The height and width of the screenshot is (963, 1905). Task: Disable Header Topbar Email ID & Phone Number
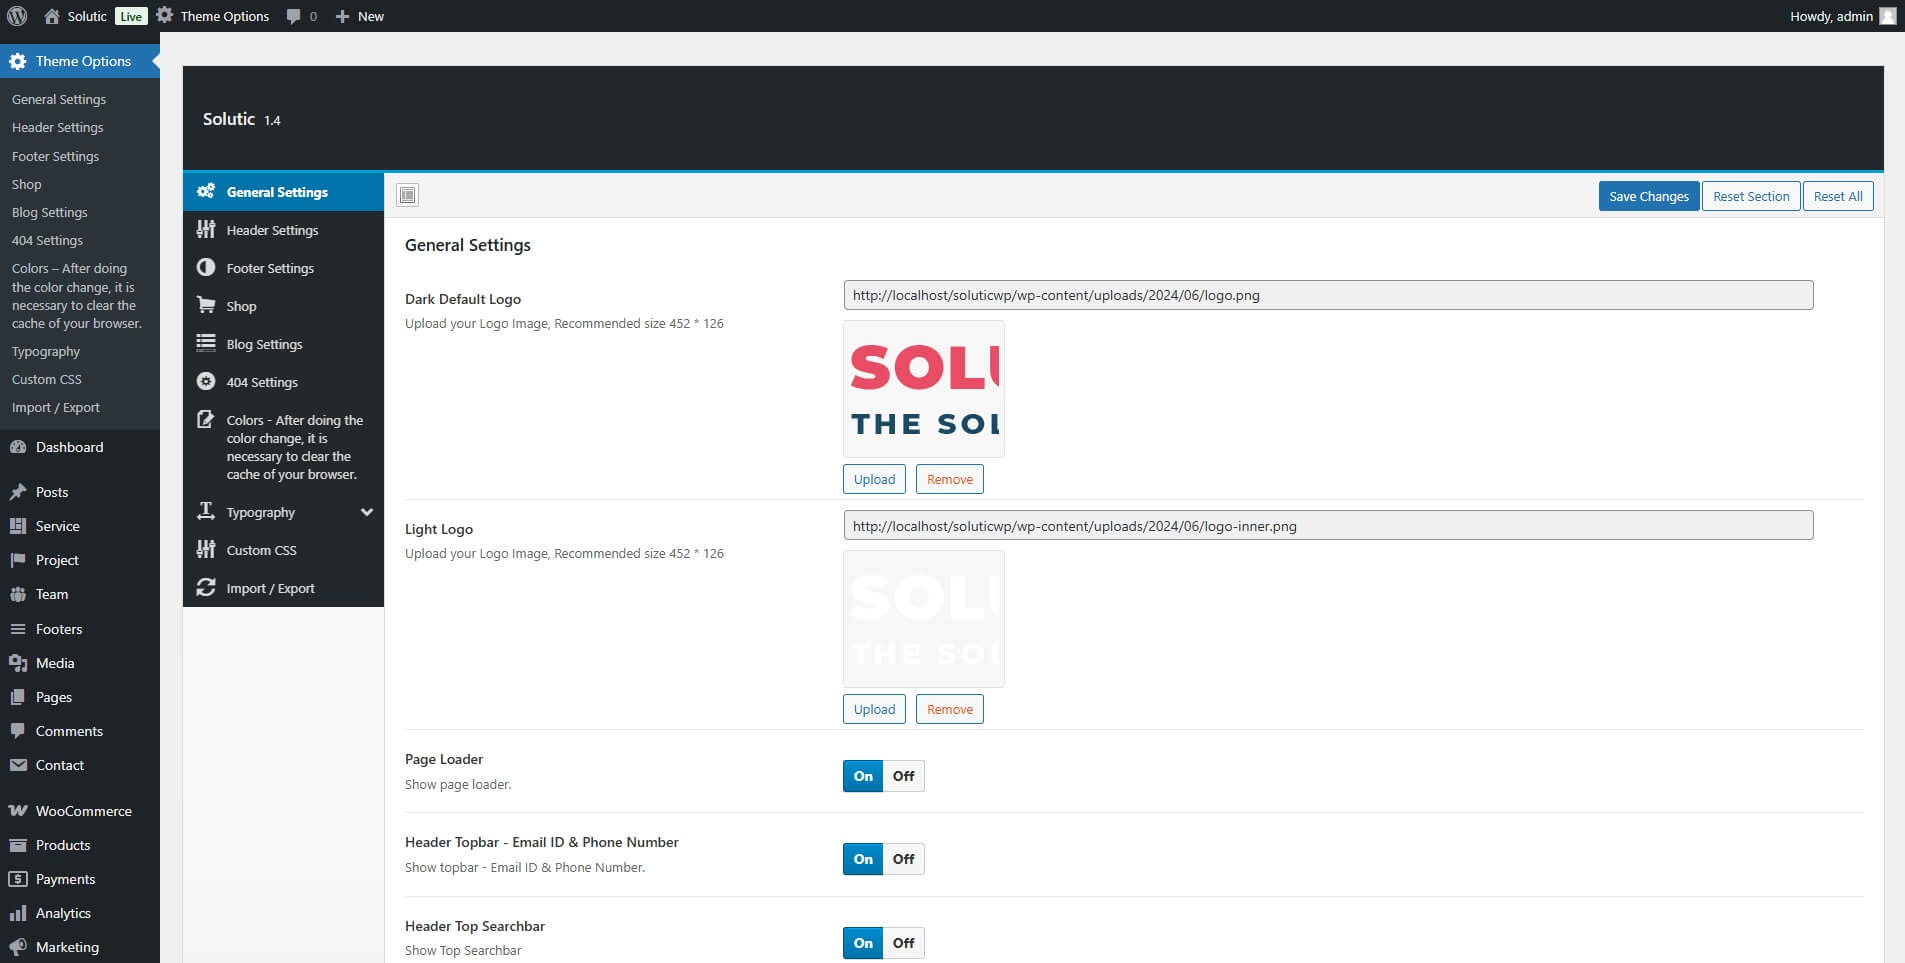[x=903, y=859]
